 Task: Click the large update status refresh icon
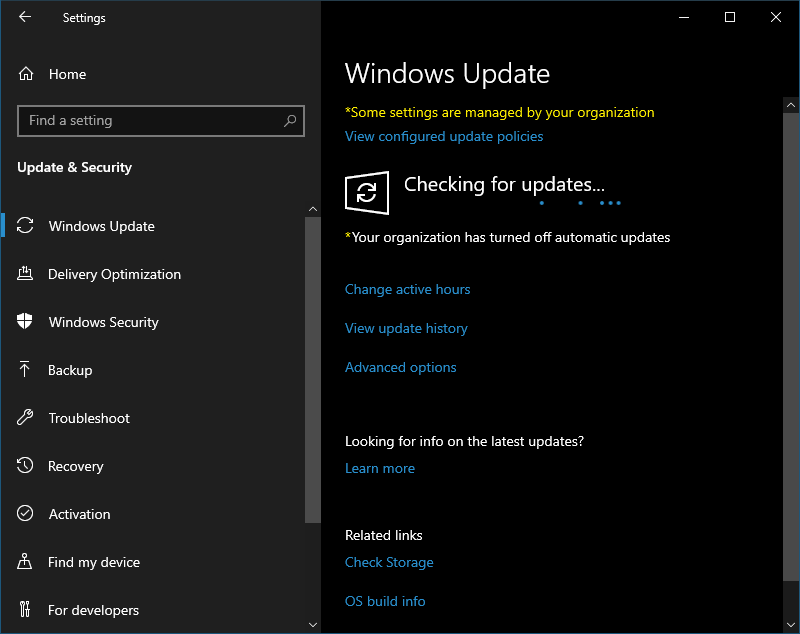(x=367, y=193)
